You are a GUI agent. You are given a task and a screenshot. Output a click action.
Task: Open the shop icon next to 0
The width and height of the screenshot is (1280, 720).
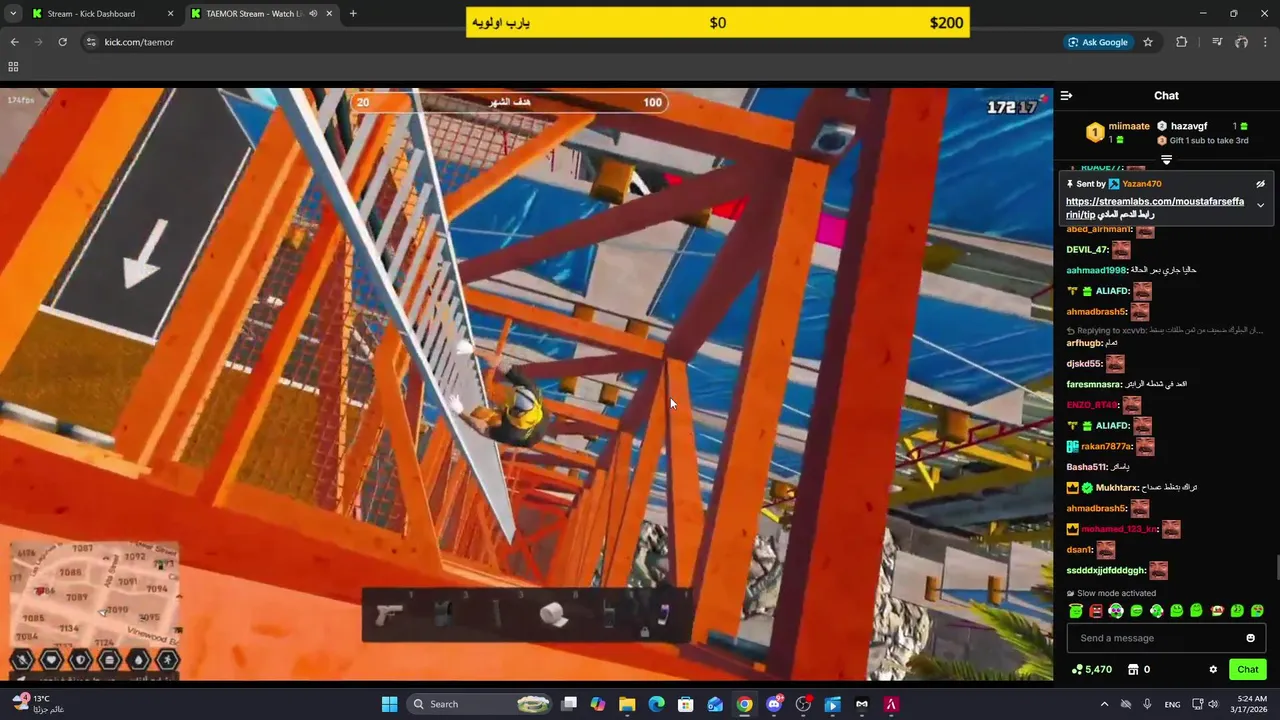click(1133, 669)
